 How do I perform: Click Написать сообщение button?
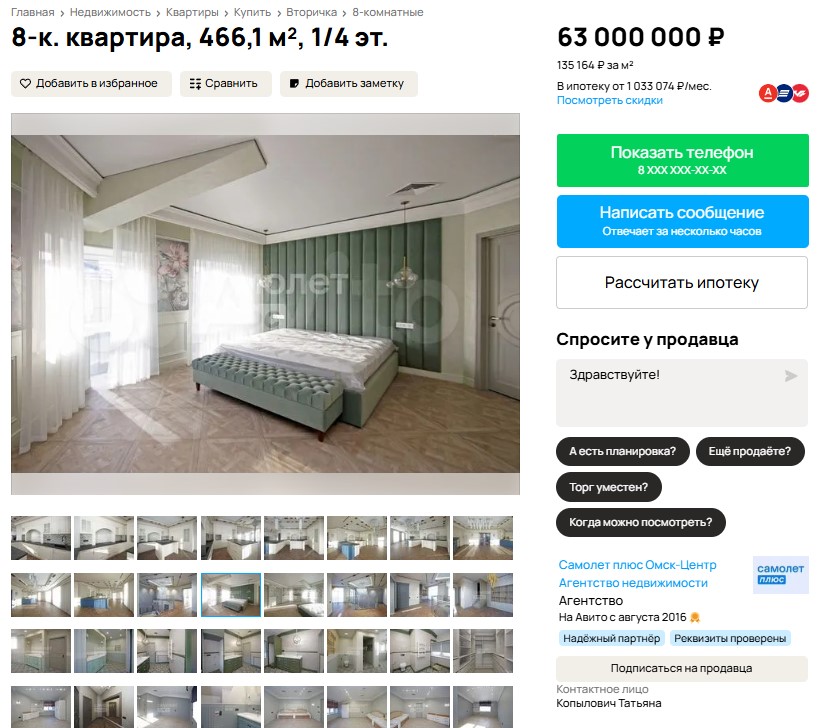click(x=682, y=221)
